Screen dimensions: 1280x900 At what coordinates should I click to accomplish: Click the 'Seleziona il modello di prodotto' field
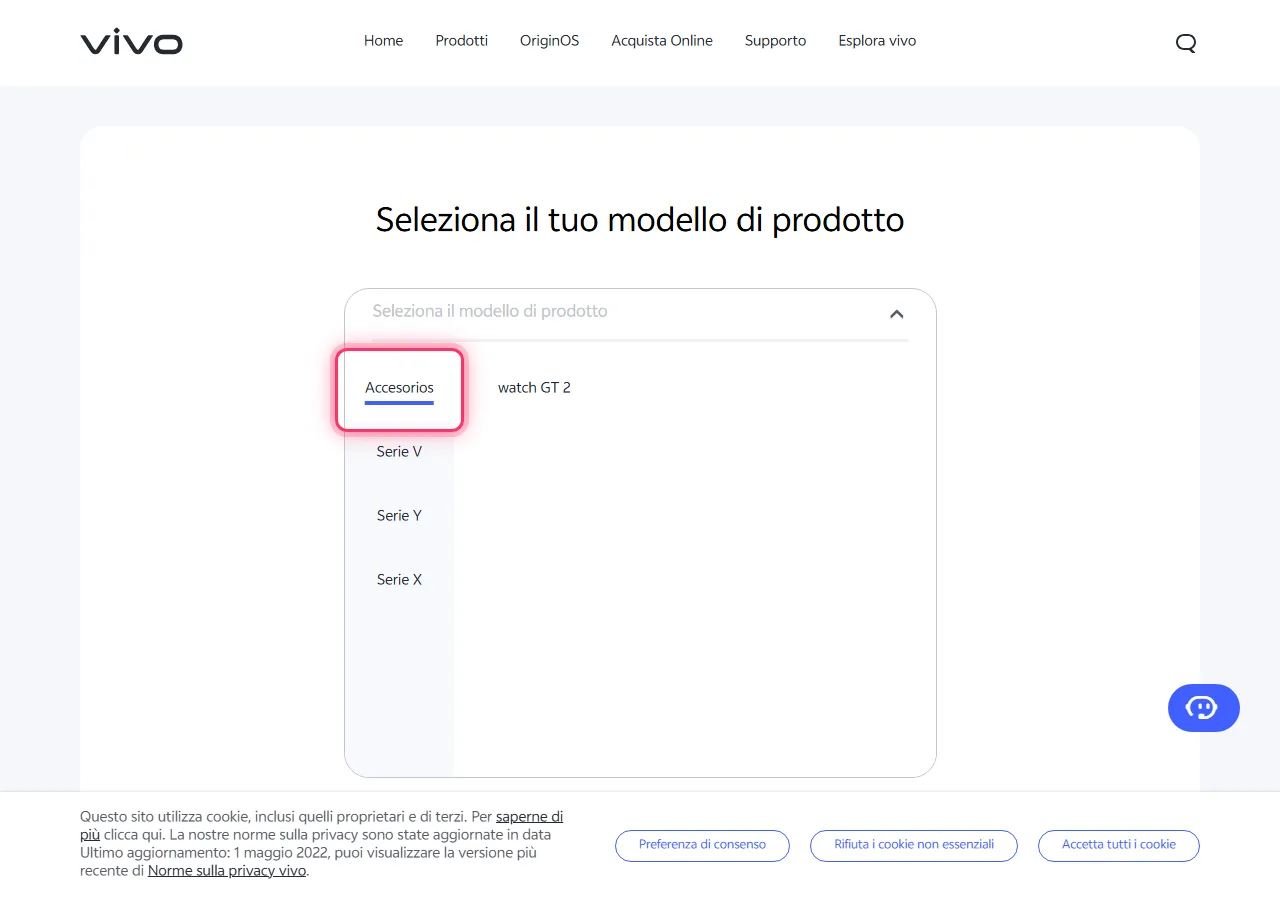pos(640,312)
